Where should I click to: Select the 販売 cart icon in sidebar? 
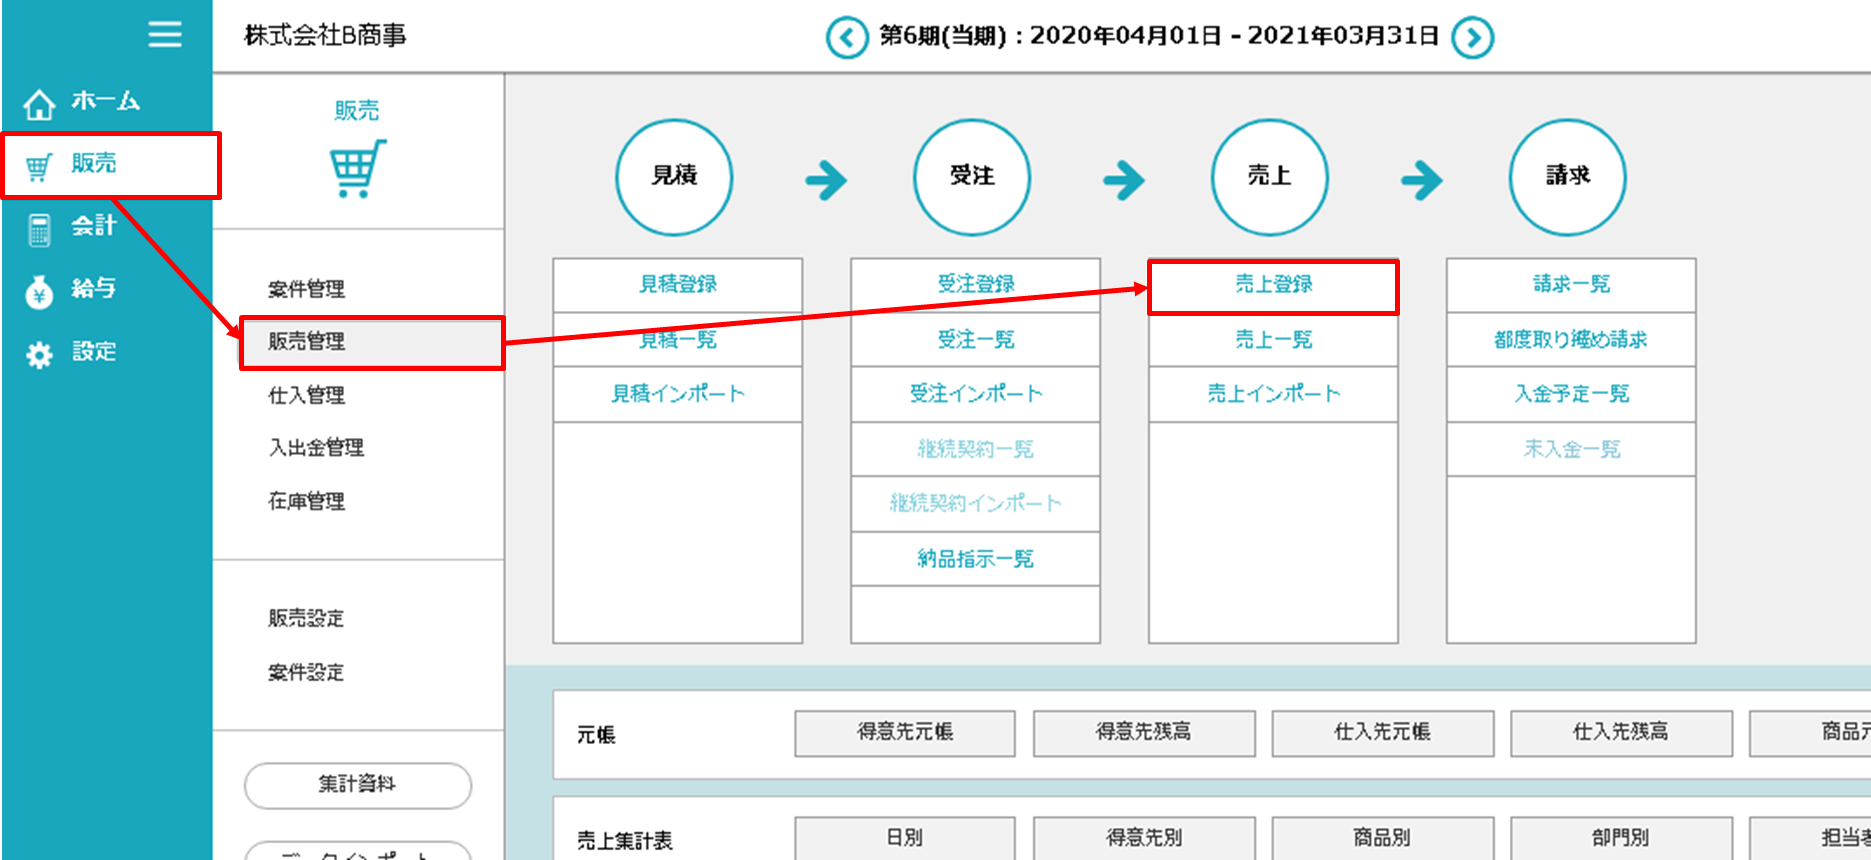[39, 167]
